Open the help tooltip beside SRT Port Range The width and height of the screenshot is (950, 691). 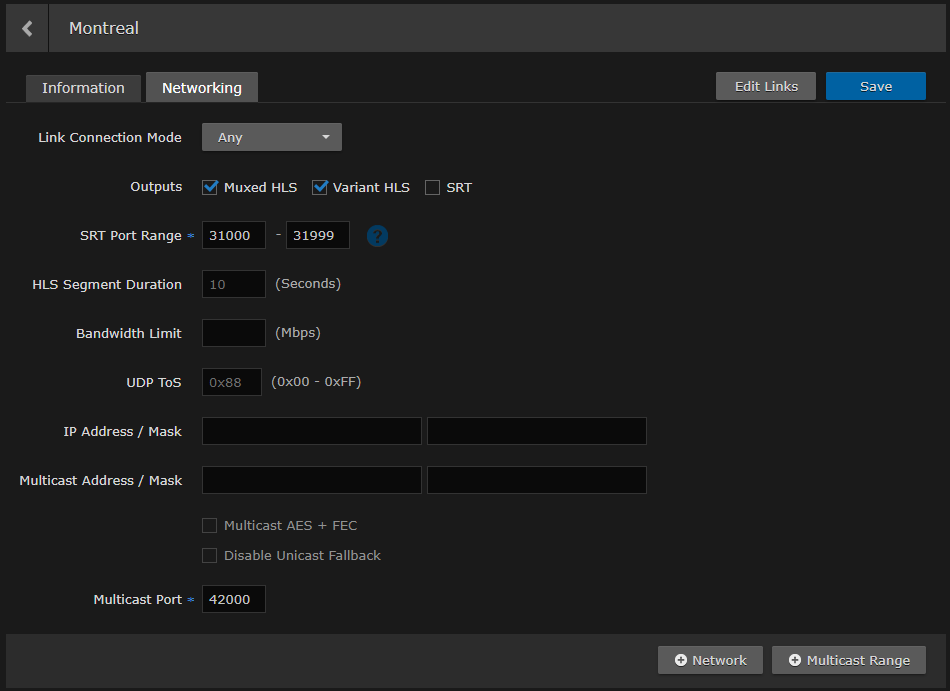tap(377, 236)
